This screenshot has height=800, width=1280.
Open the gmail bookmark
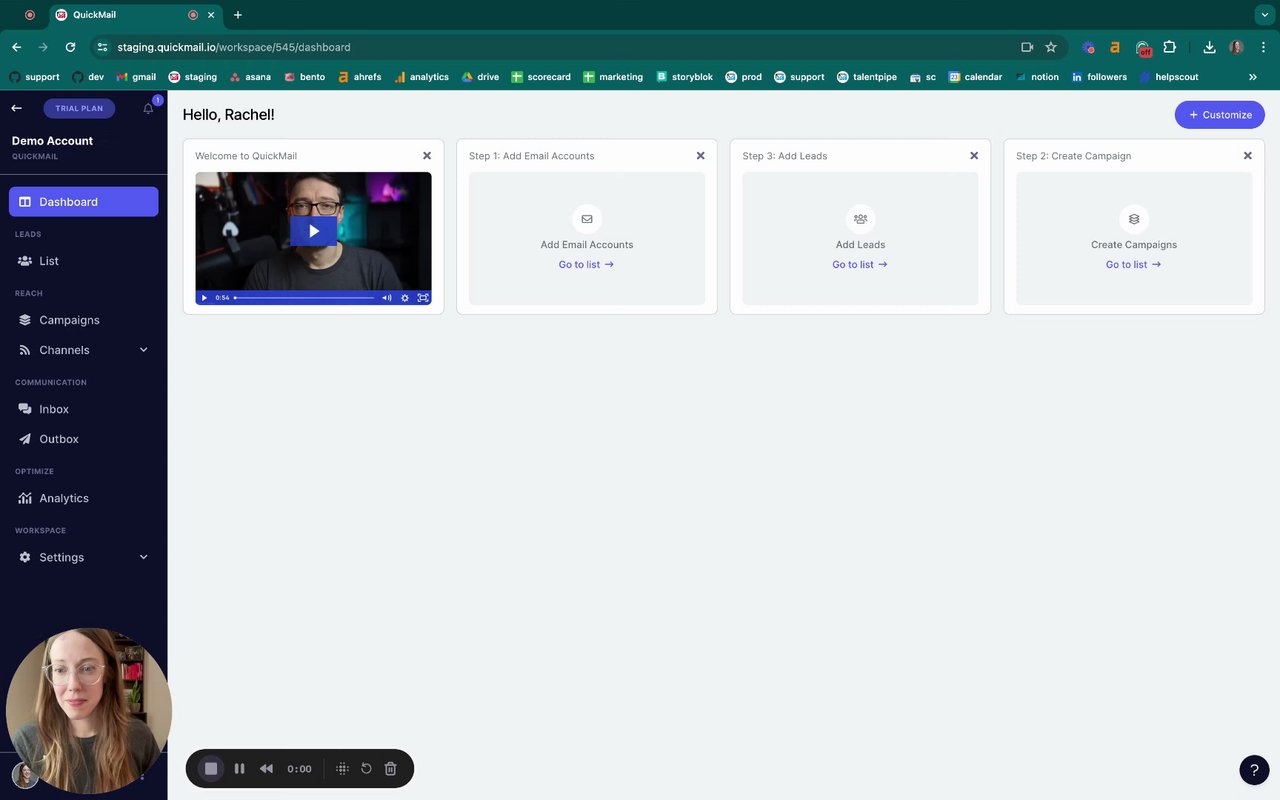(x=136, y=77)
